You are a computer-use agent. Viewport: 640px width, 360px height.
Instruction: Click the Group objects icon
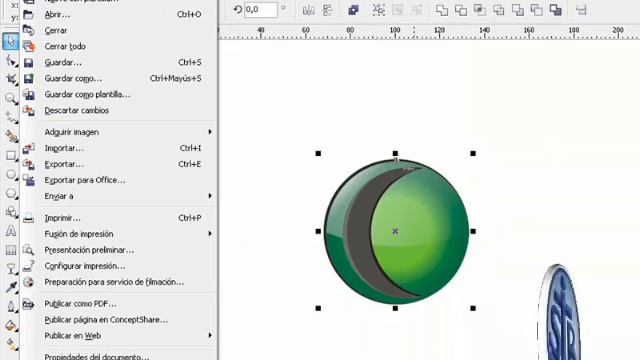pyautogui.click(x=379, y=10)
